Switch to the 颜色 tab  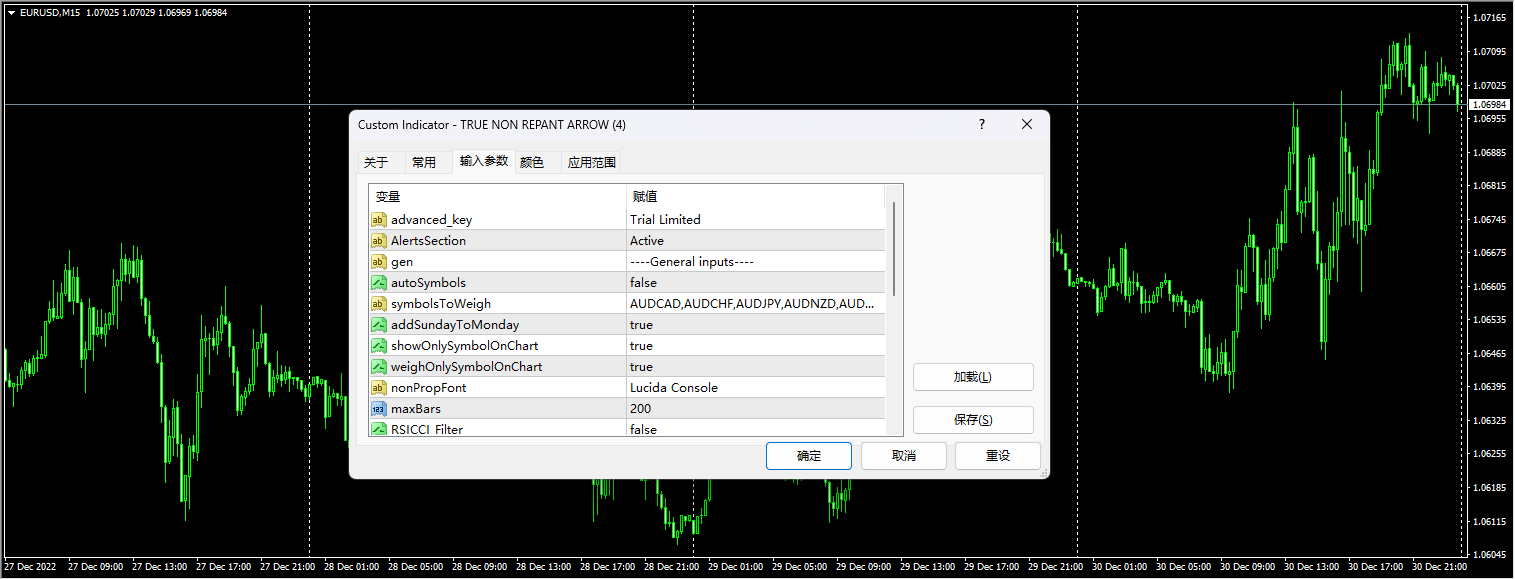tap(532, 162)
